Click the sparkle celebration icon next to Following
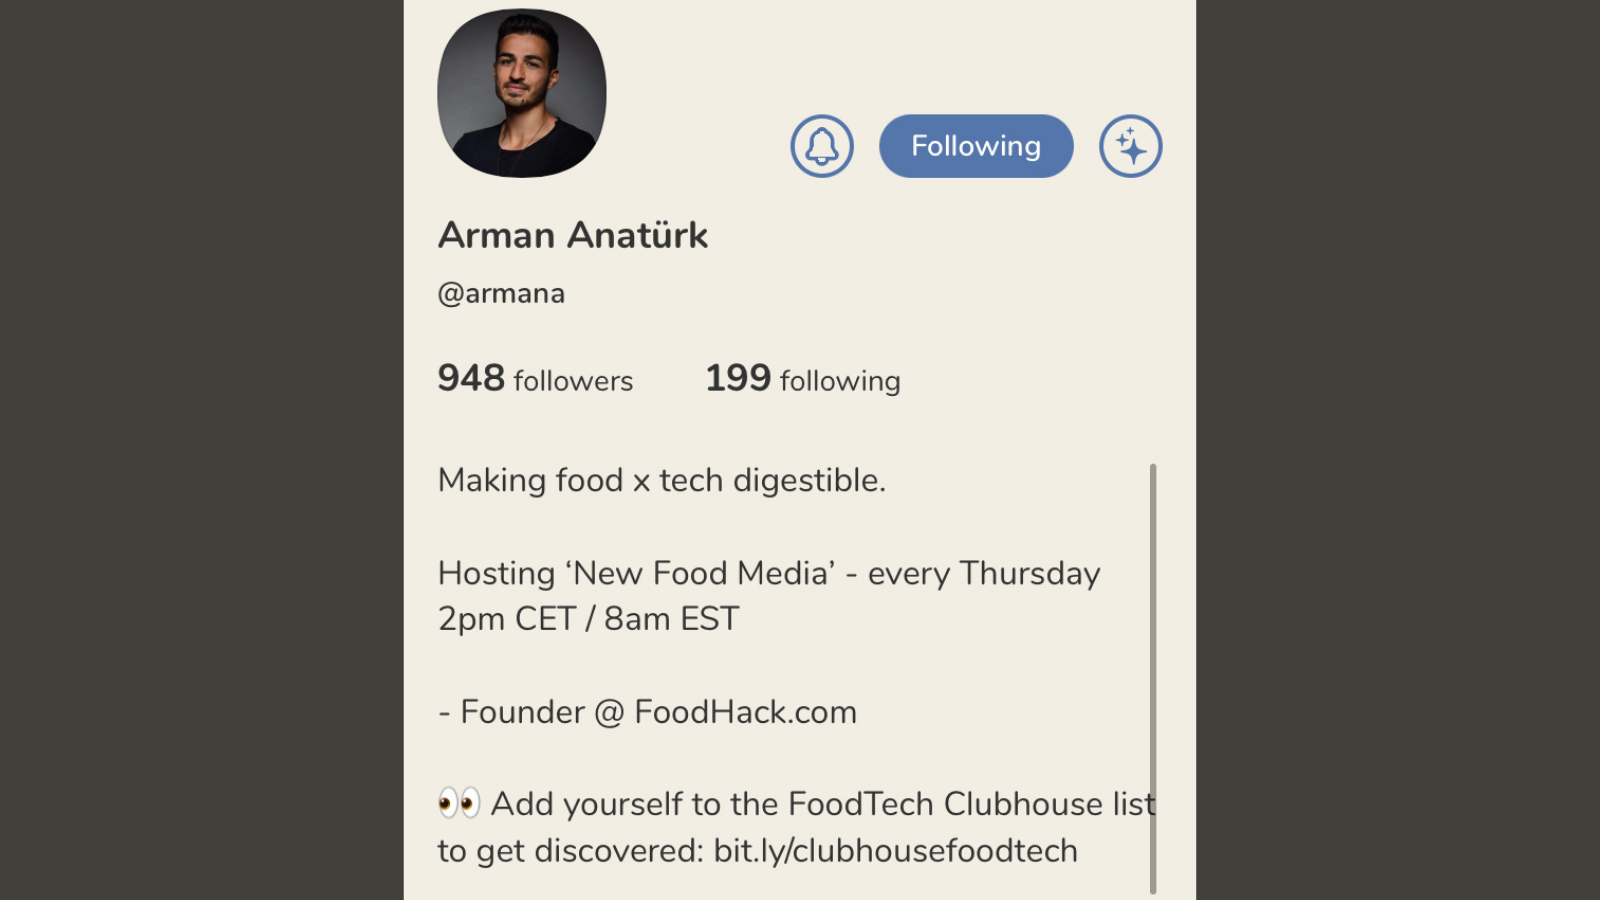This screenshot has height=900, width=1600. [x=1130, y=145]
